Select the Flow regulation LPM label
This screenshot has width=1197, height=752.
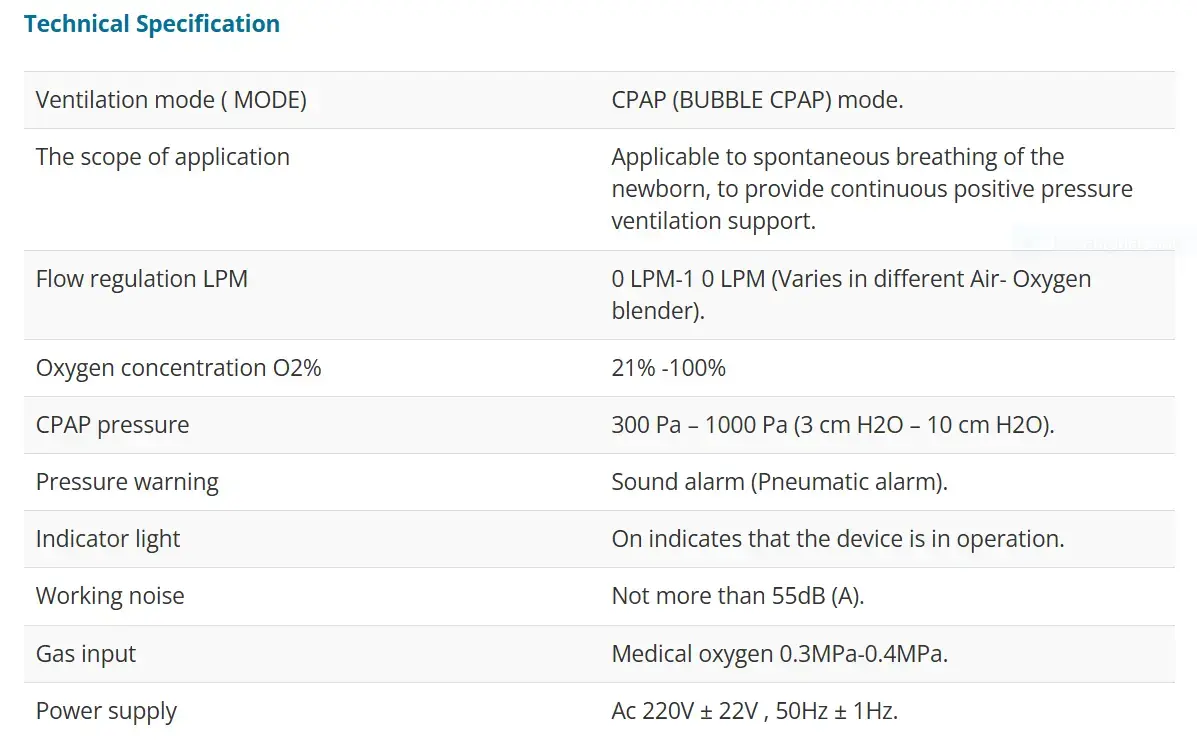tap(142, 278)
